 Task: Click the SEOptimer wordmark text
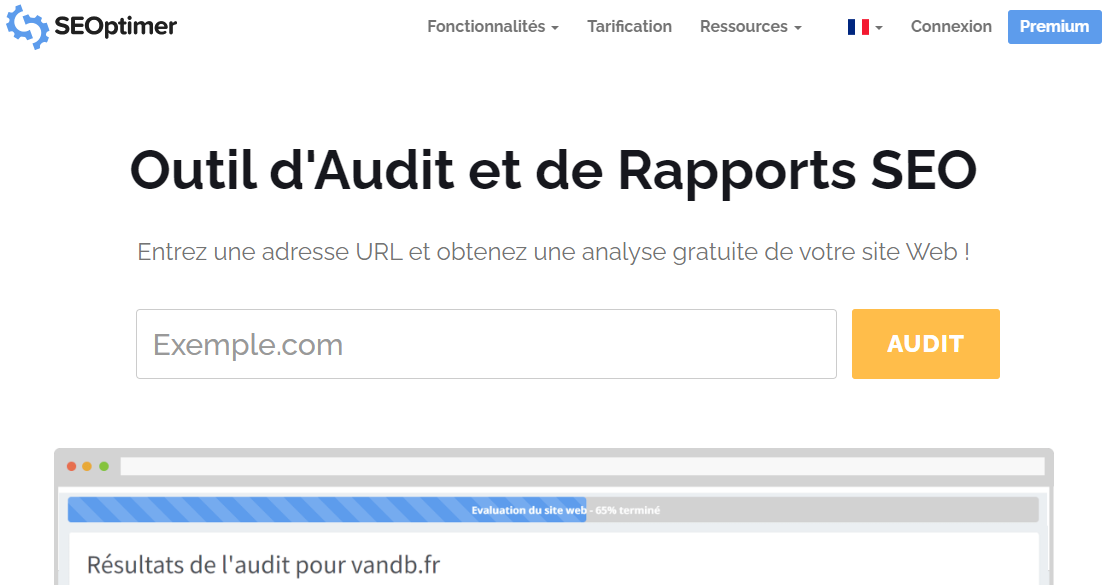(116, 27)
